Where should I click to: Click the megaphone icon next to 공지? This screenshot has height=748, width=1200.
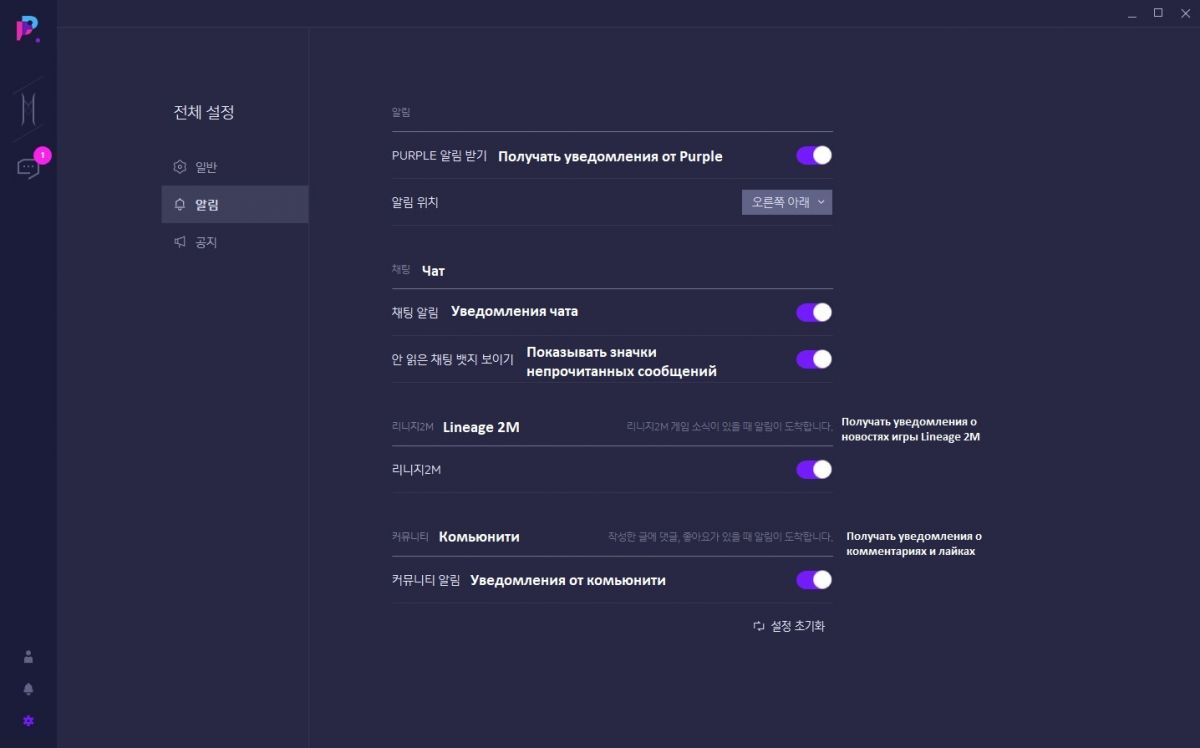tap(180, 242)
